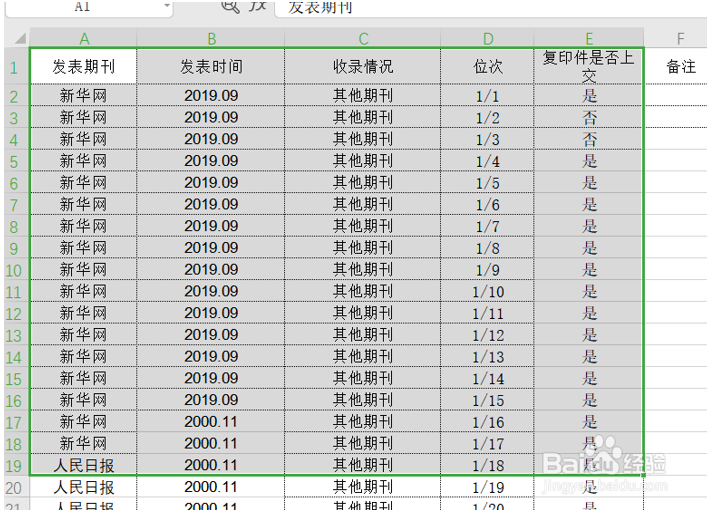Click 其他期刊 in row 2
The width and height of the screenshot is (707, 510).
point(363,96)
